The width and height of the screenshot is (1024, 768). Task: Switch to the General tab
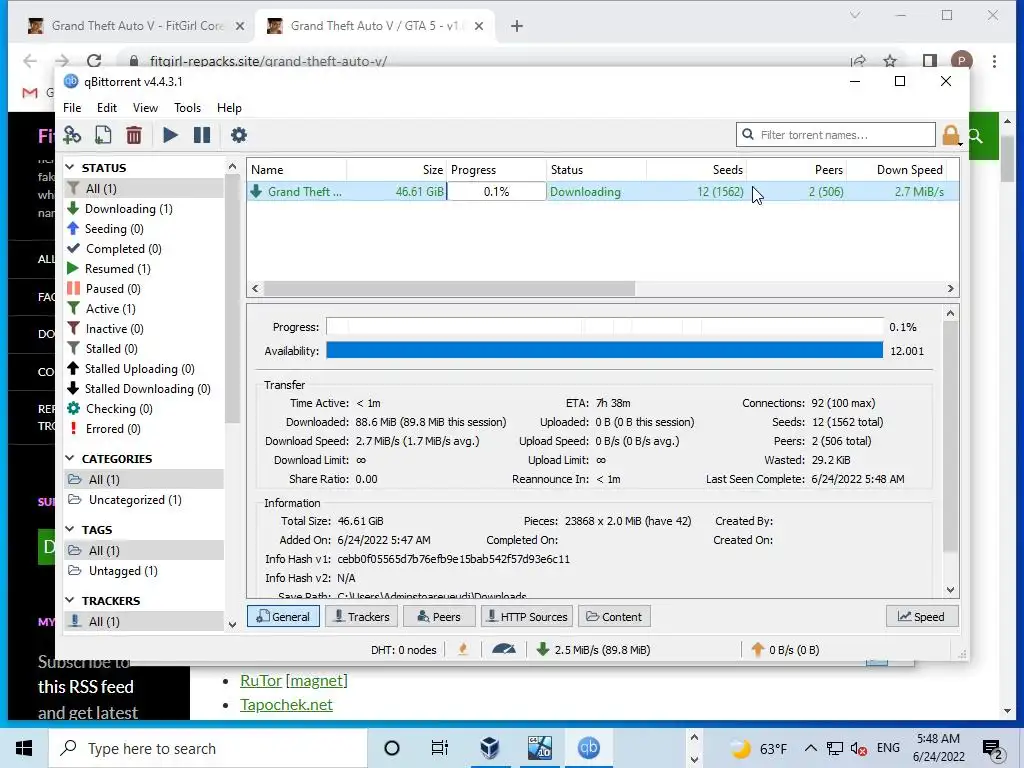click(x=283, y=616)
